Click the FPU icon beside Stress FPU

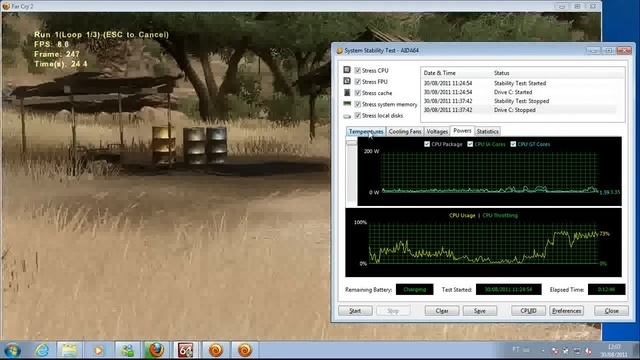click(347, 81)
